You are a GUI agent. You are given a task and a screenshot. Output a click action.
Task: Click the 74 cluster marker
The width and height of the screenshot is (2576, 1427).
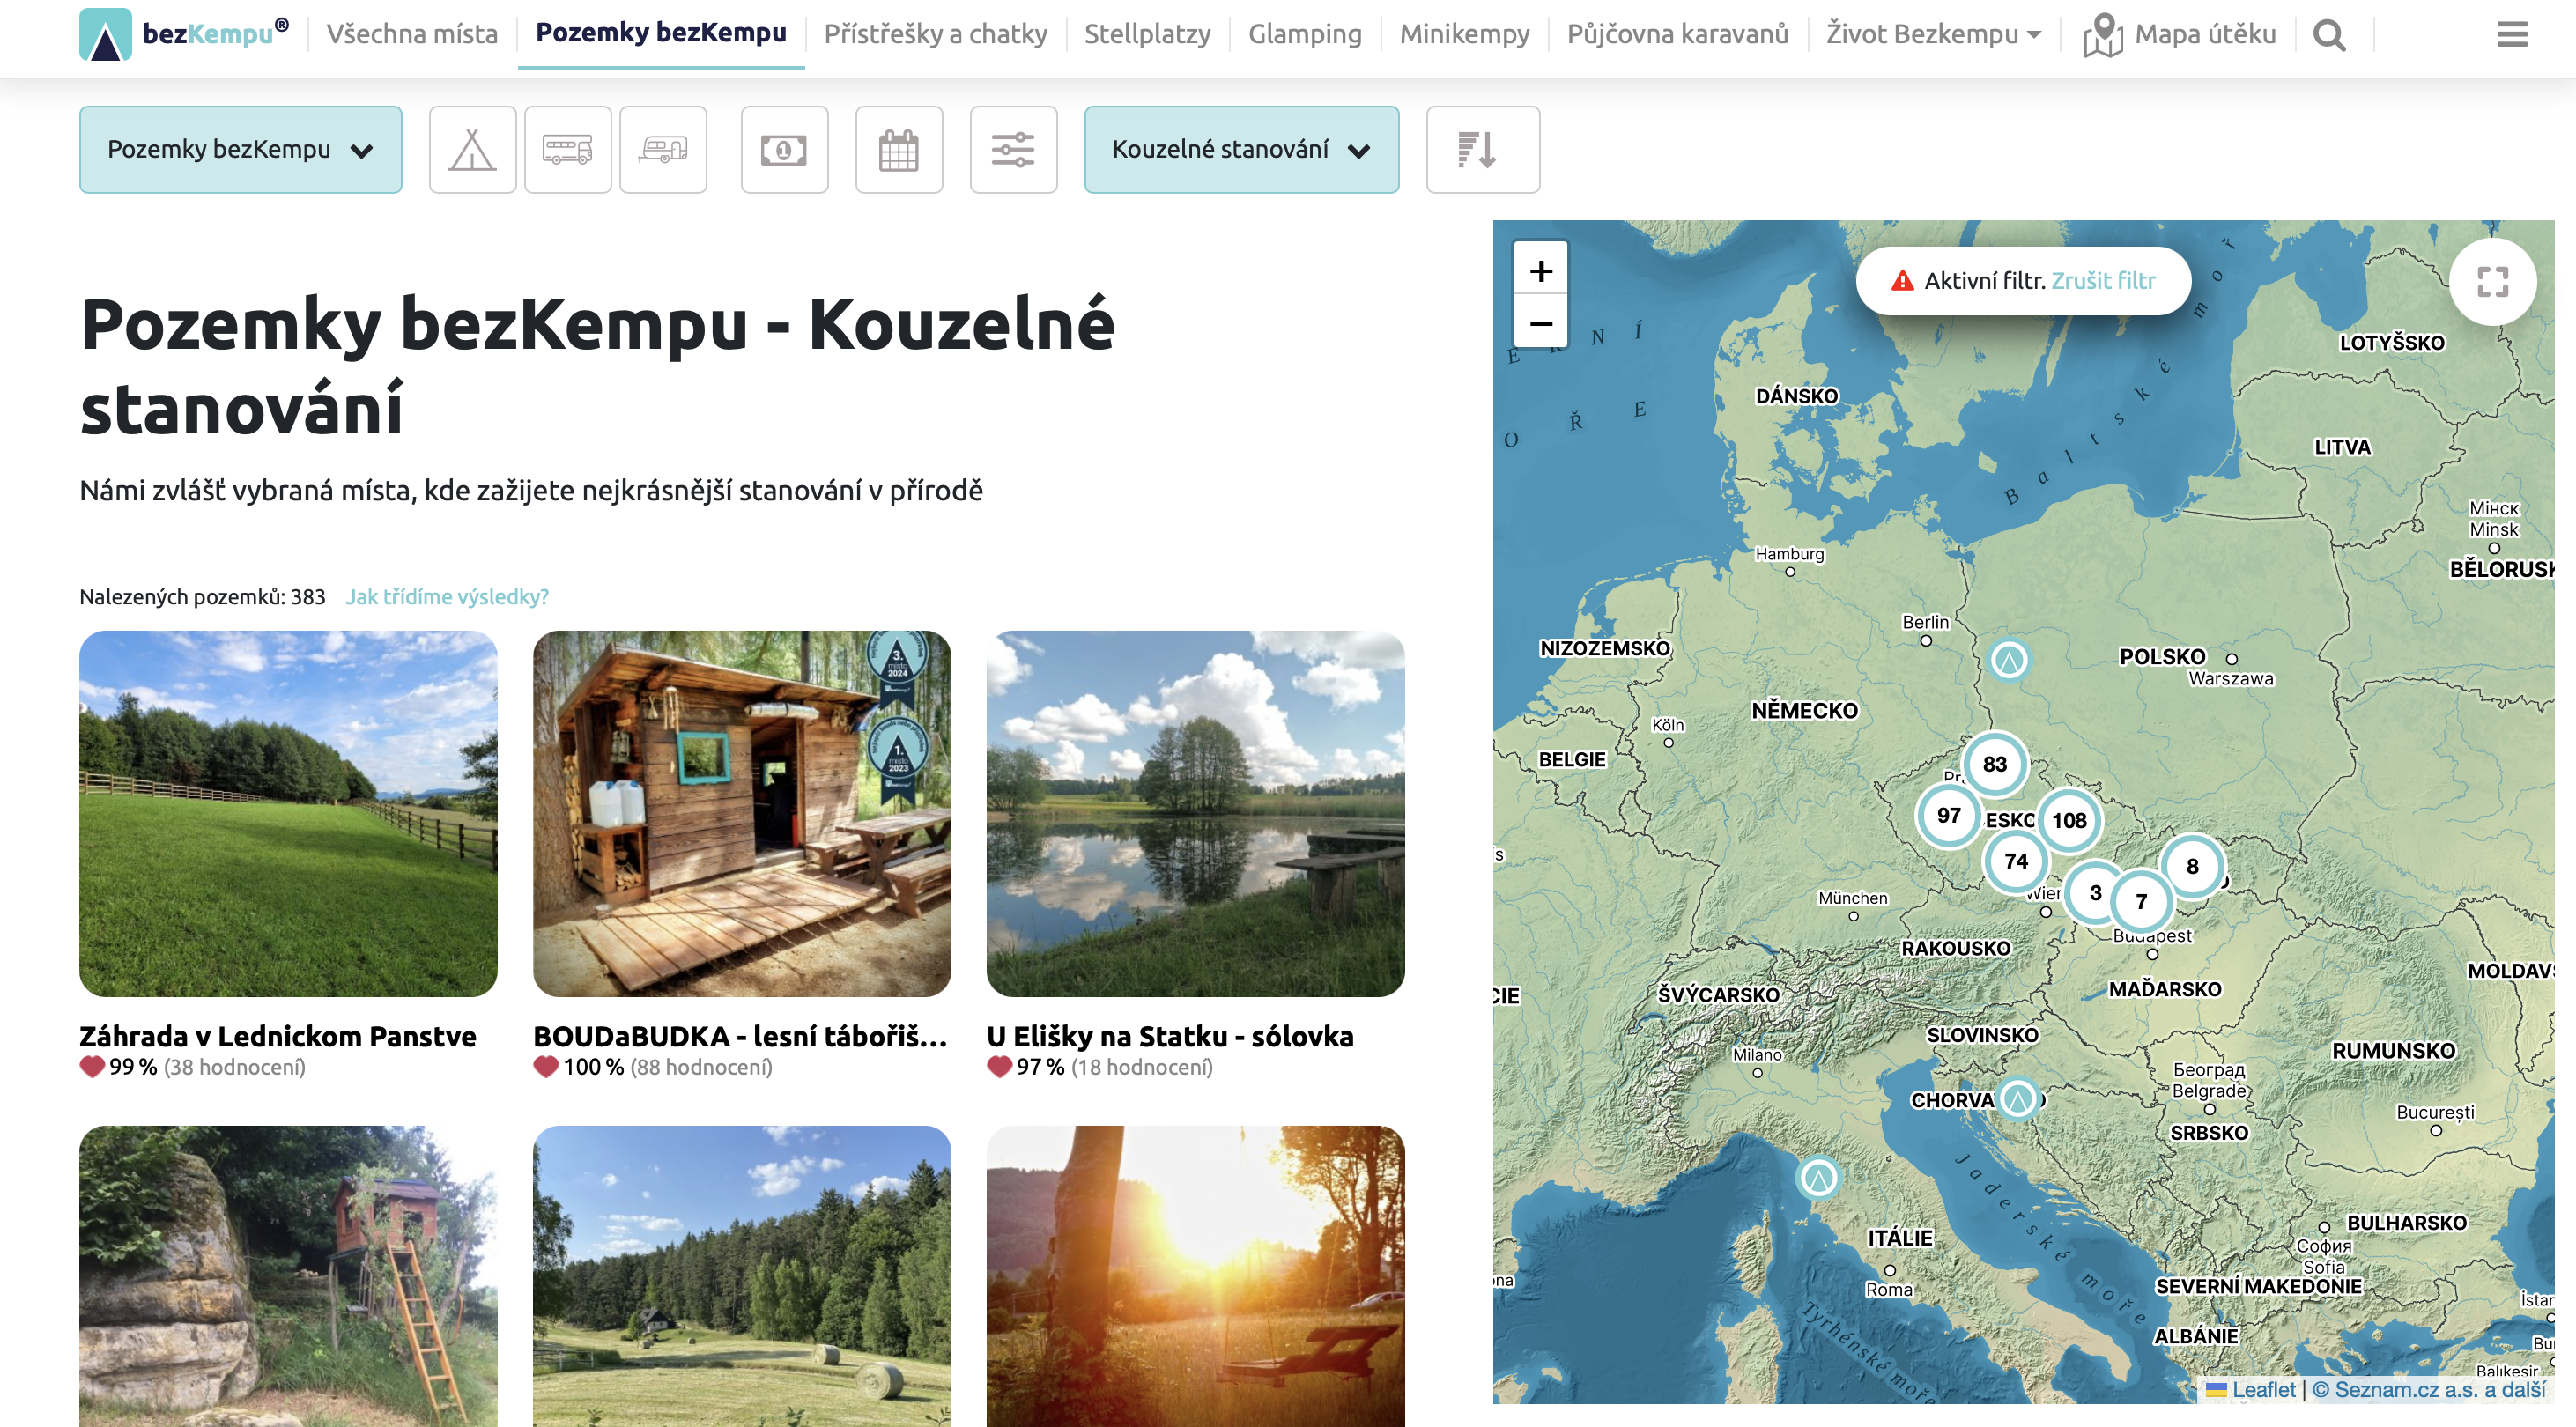pos(2016,861)
